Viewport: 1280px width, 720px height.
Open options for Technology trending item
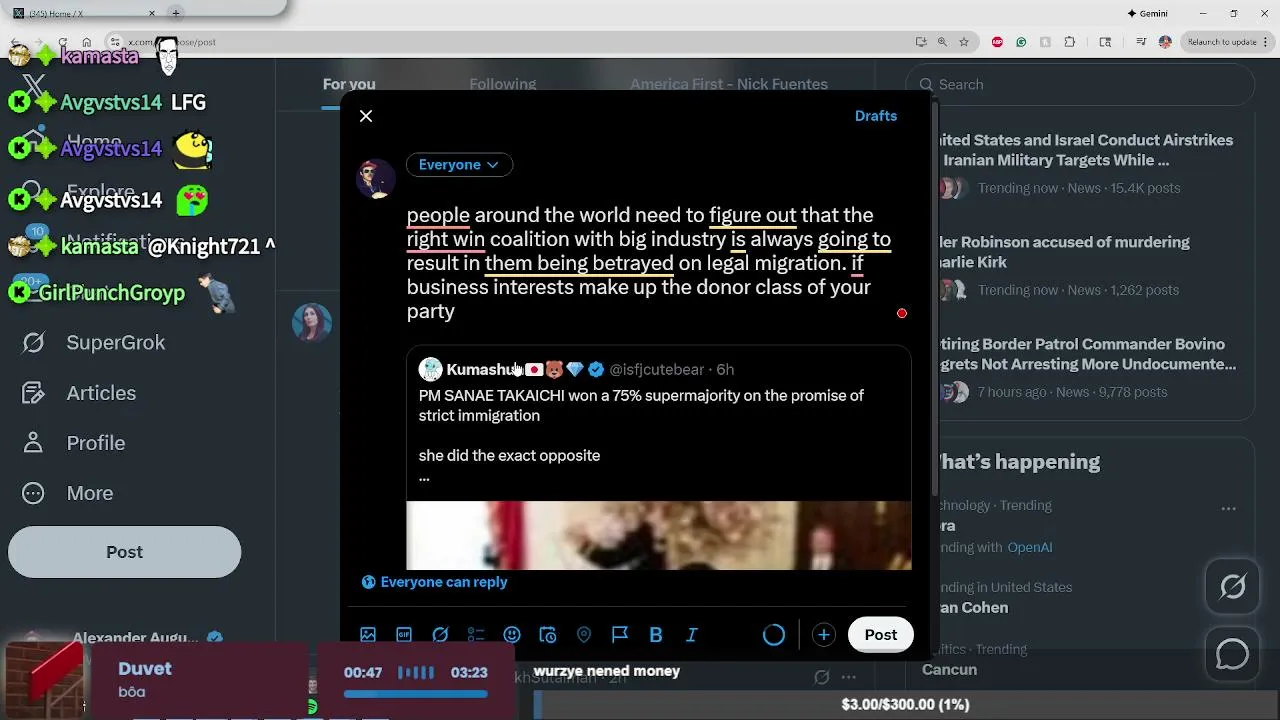1228,508
